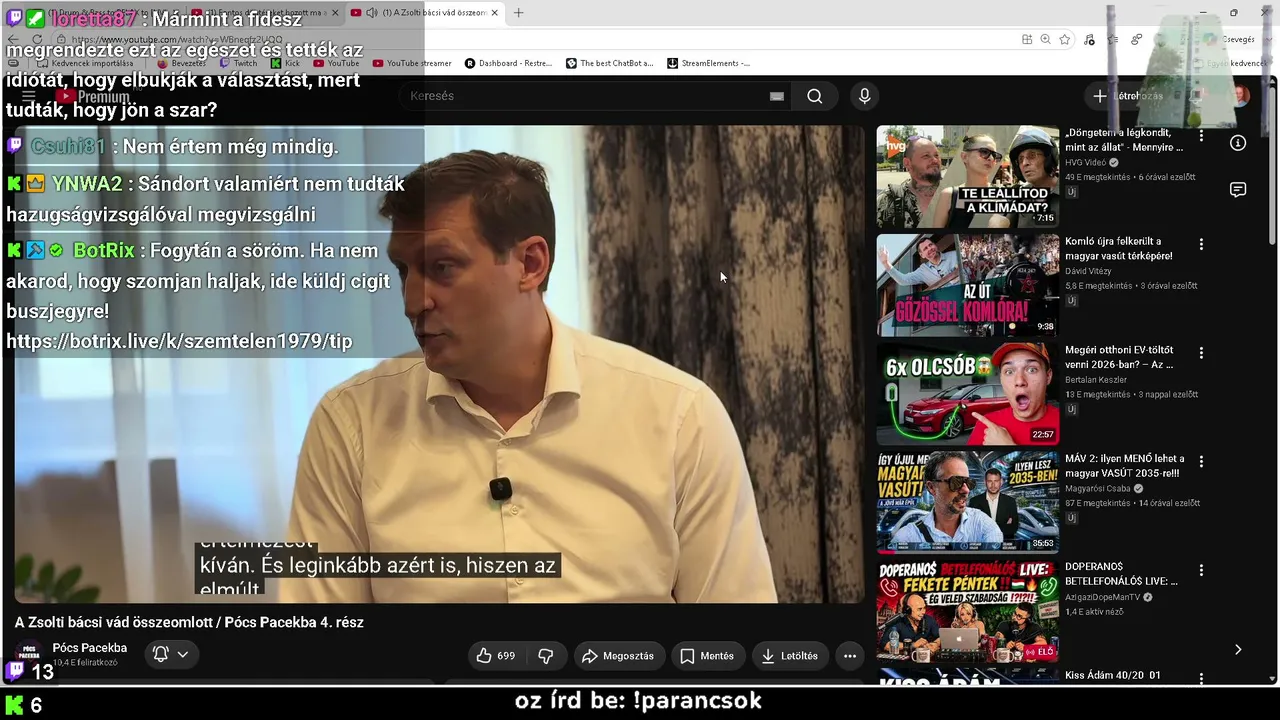Screen dimensions: 1280x720
Task: Open 'Megéri otthoni EV-töltőt venni 2026-ban?' title
Action: (x=1120, y=357)
